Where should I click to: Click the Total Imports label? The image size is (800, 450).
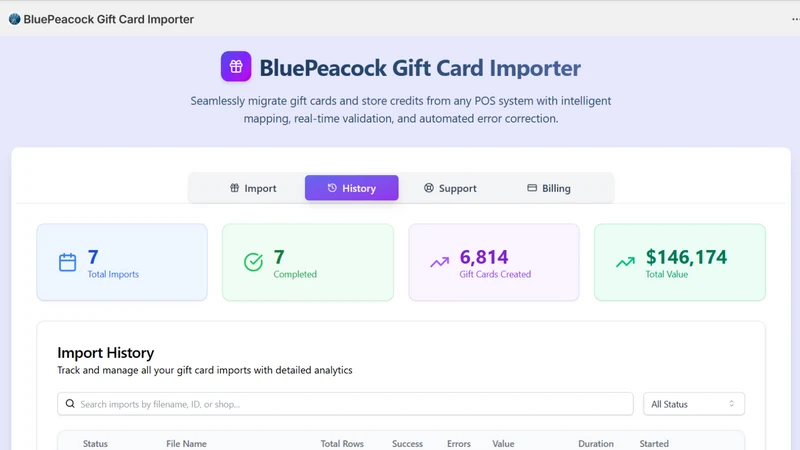(113, 274)
